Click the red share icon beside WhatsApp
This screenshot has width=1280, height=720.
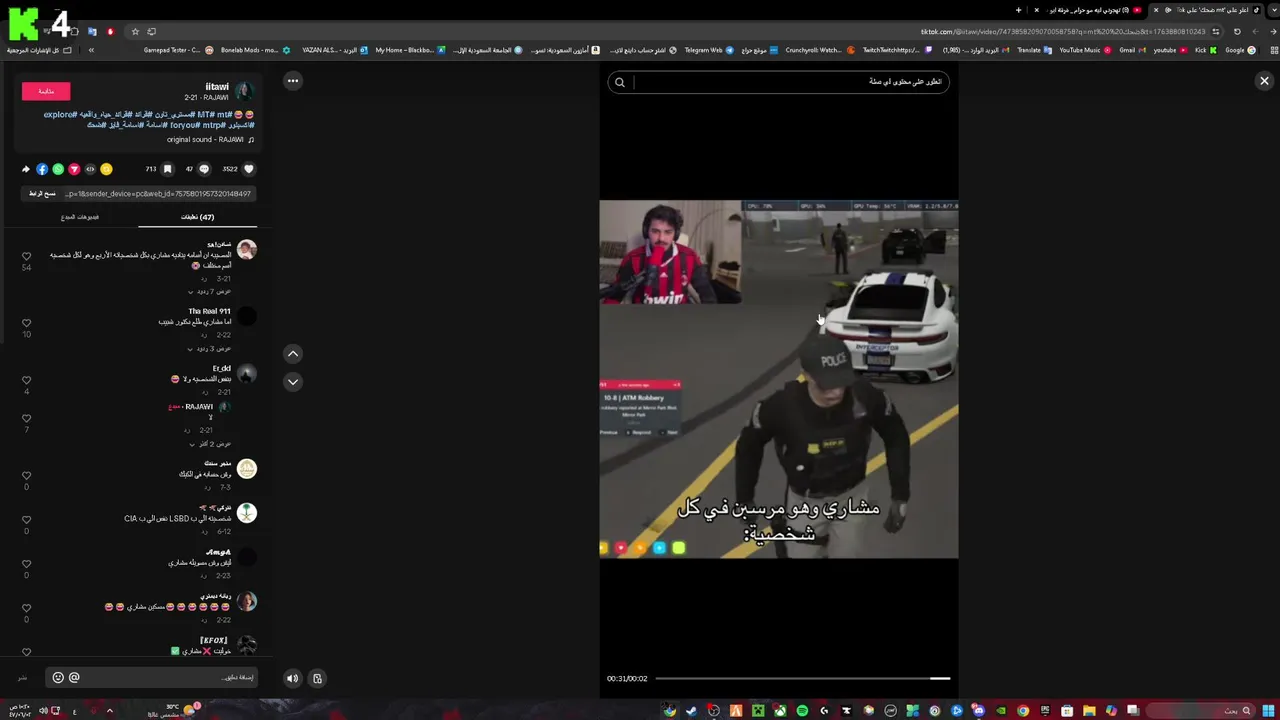tap(74, 169)
